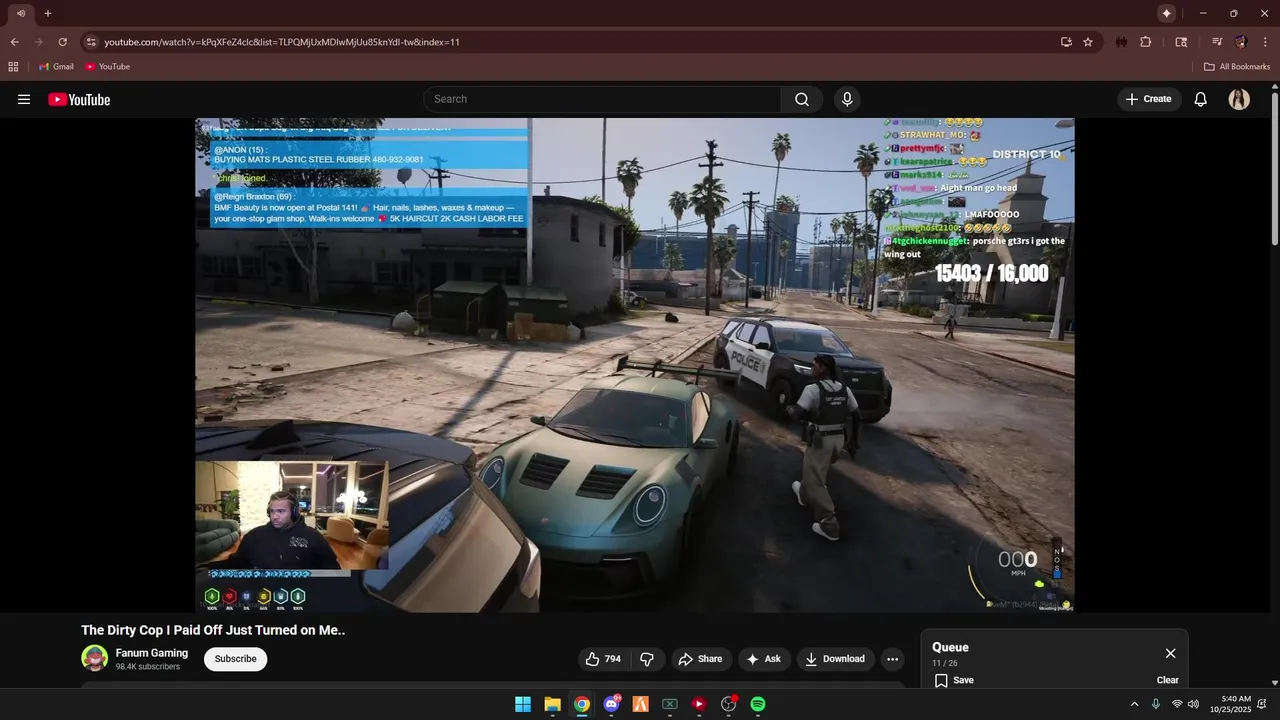The height and width of the screenshot is (720, 1280).
Task: Open the Ask AI button
Action: [x=763, y=659]
